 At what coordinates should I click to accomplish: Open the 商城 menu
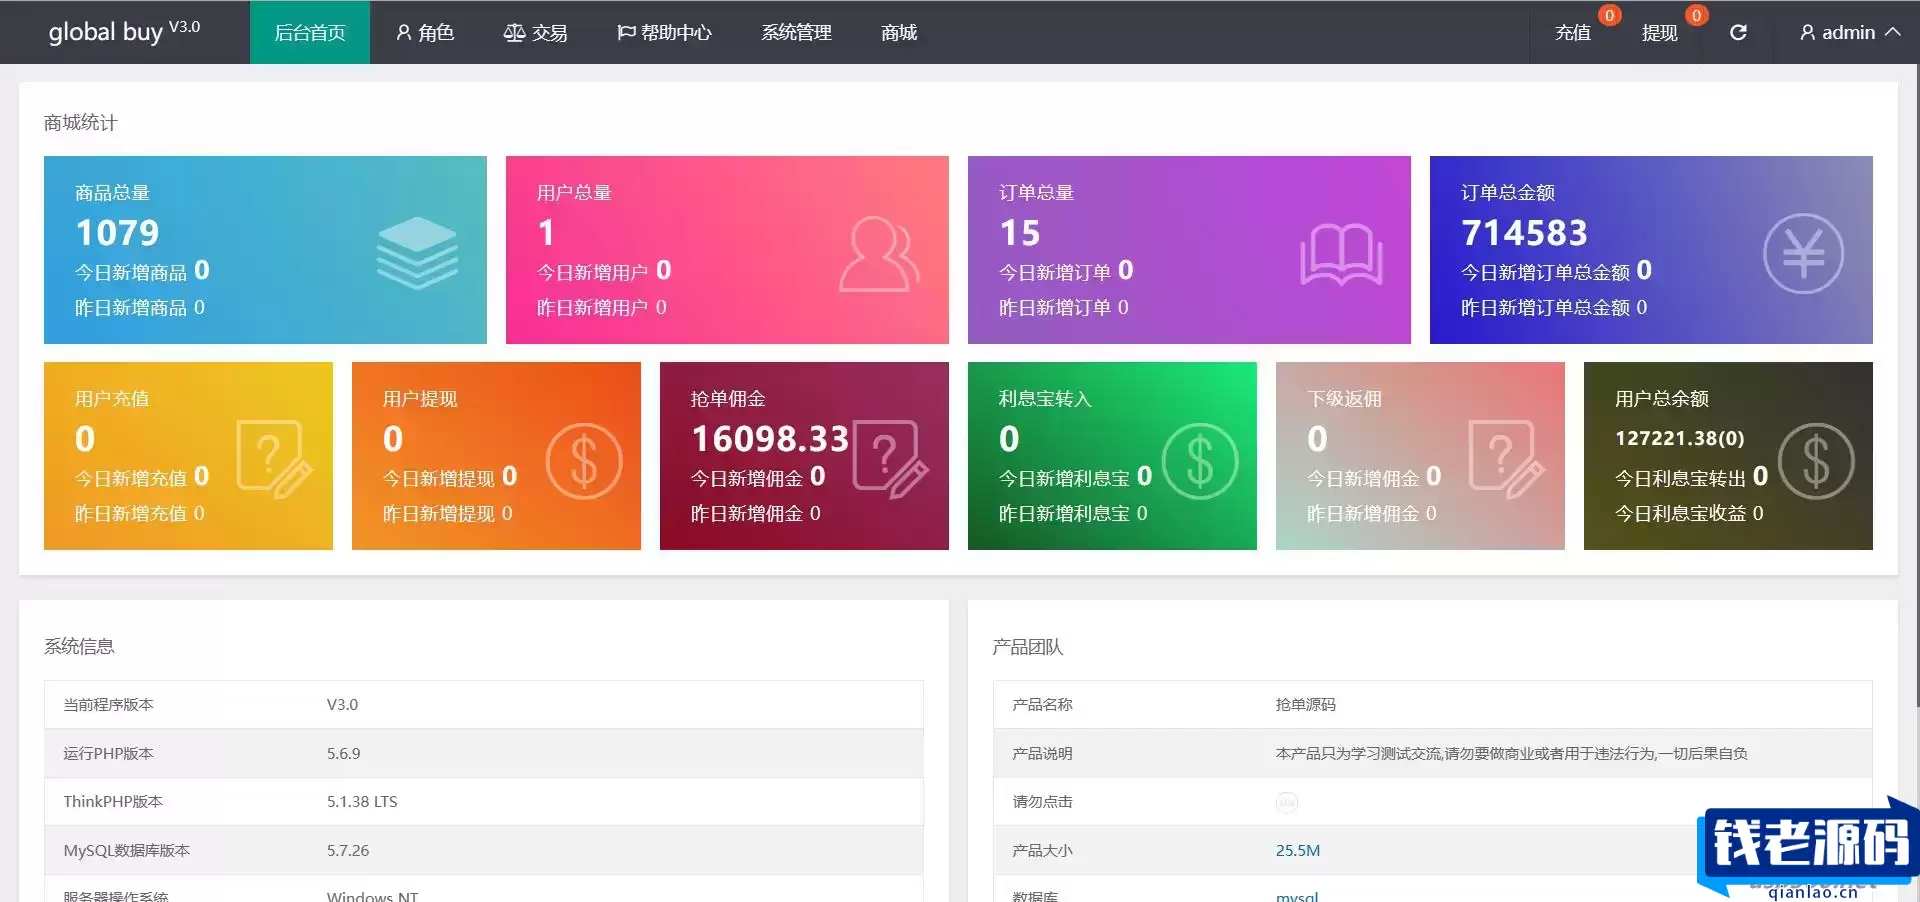[x=899, y=32]
